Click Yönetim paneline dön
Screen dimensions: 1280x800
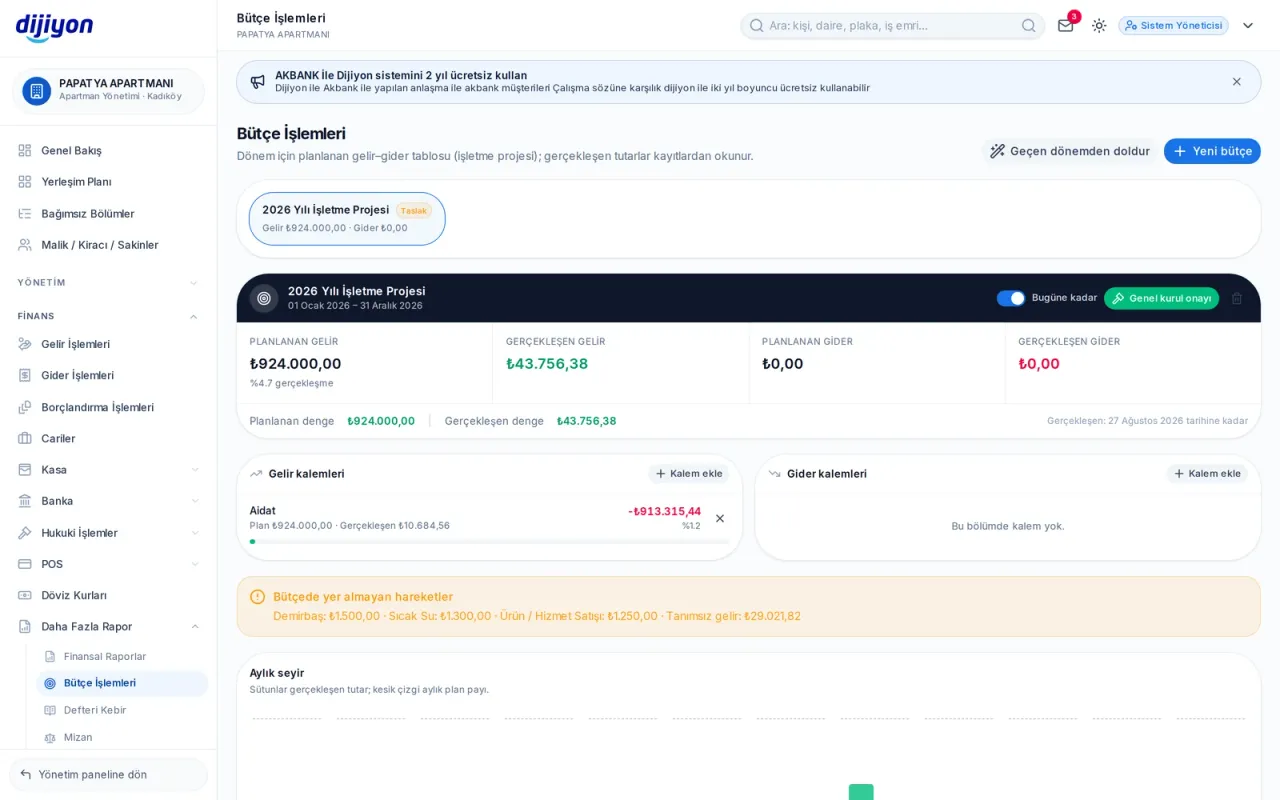(x=108, y=775)
